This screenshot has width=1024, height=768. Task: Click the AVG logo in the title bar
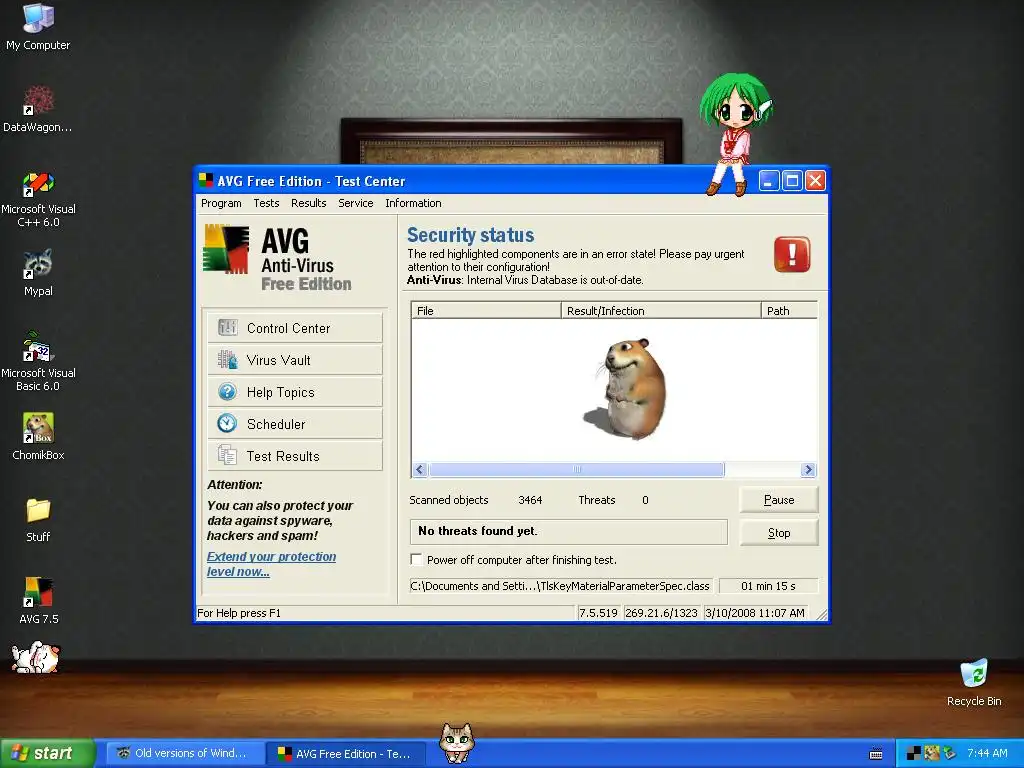click(206, 180)
